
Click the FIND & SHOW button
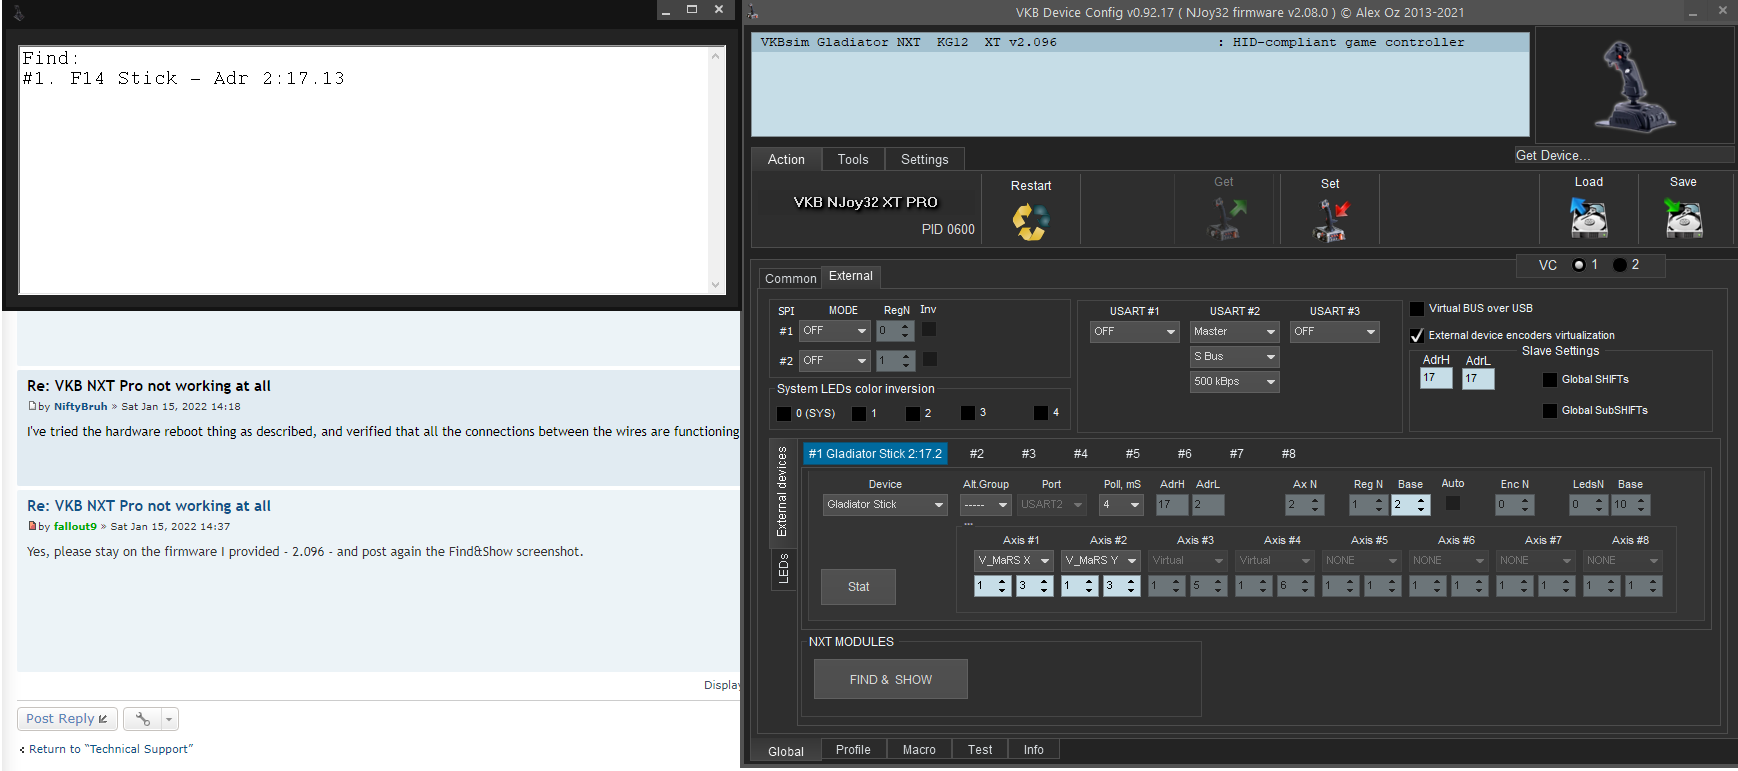click(x=891, y=680)
